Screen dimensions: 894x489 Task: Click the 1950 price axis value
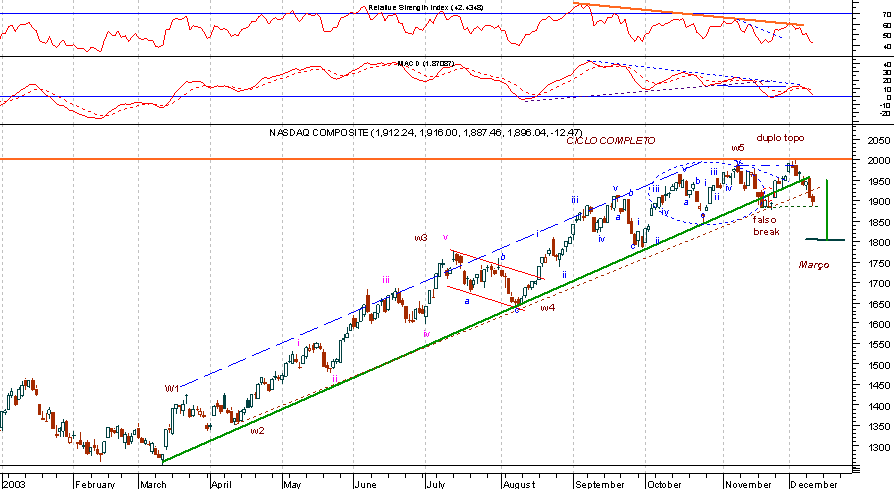coord(880,181)
